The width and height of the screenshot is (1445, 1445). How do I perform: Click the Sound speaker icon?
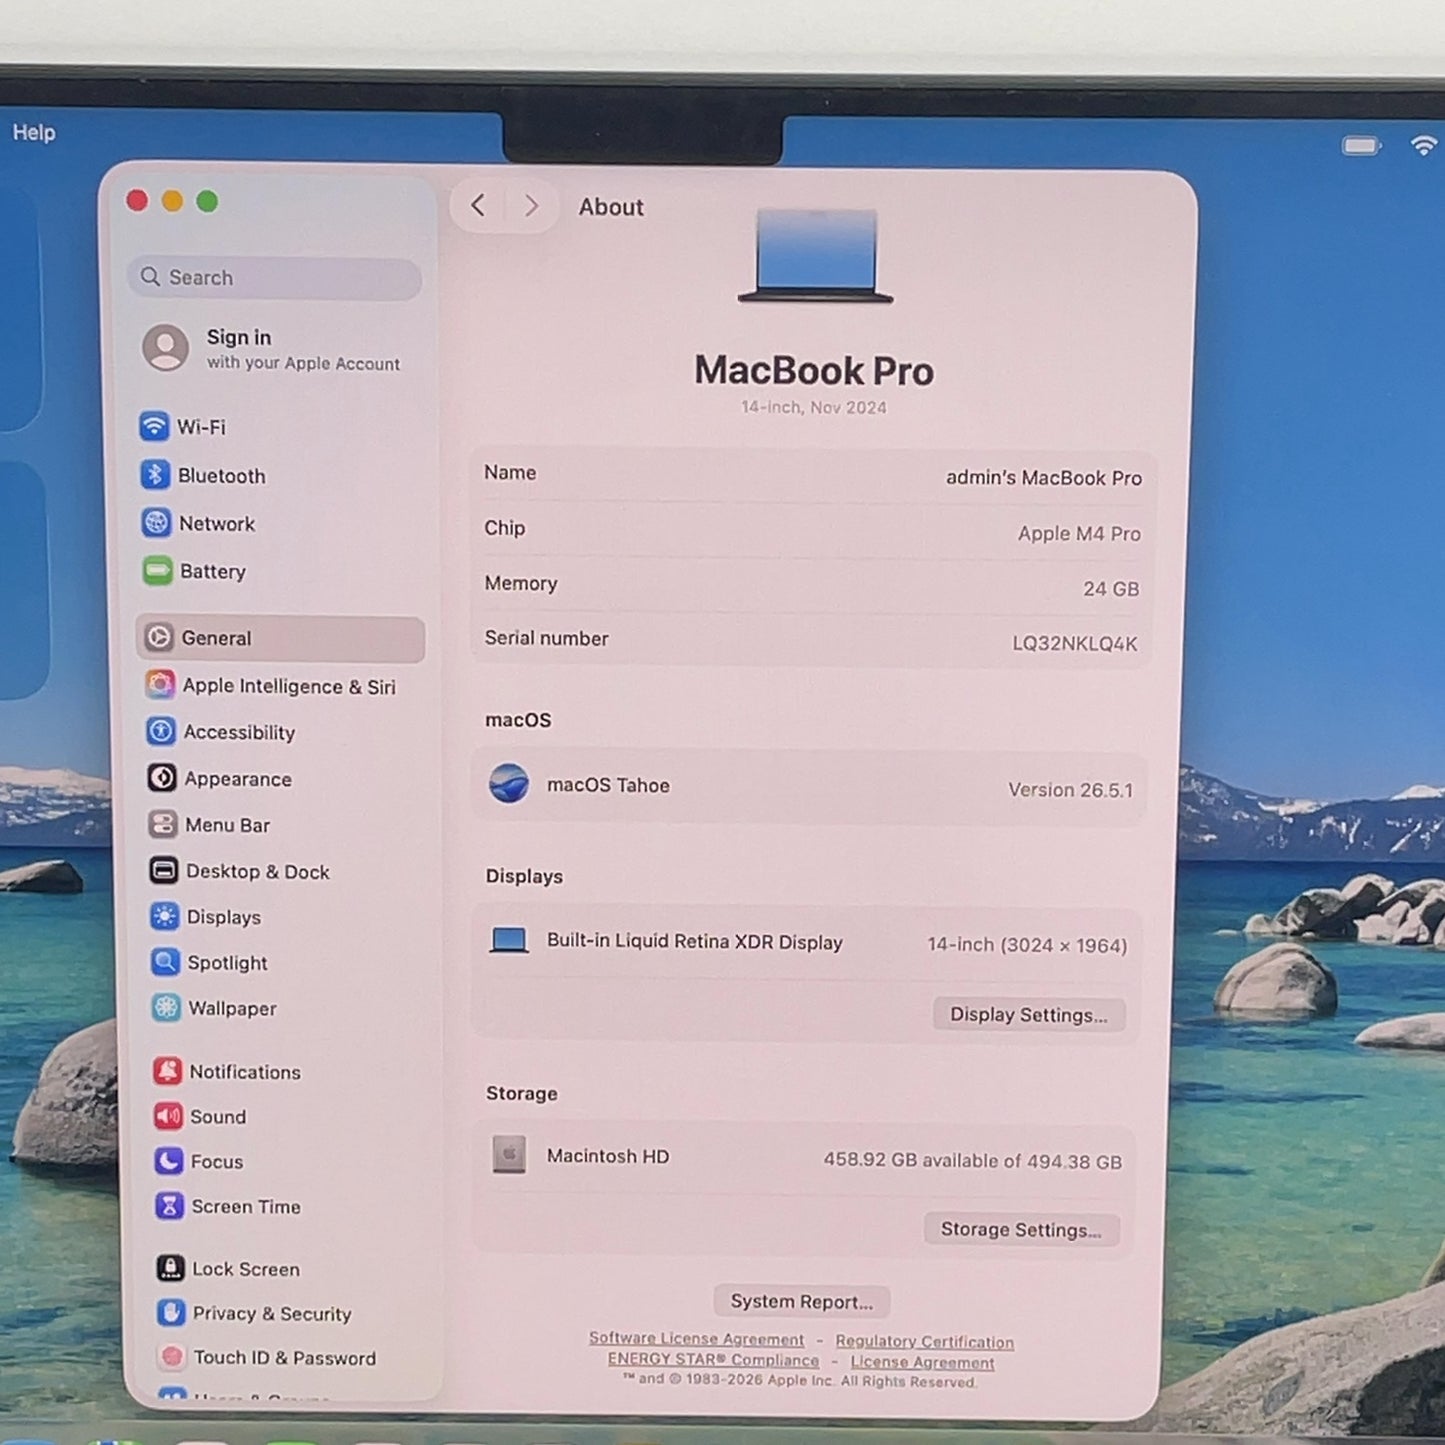(x=168, y=1116)
